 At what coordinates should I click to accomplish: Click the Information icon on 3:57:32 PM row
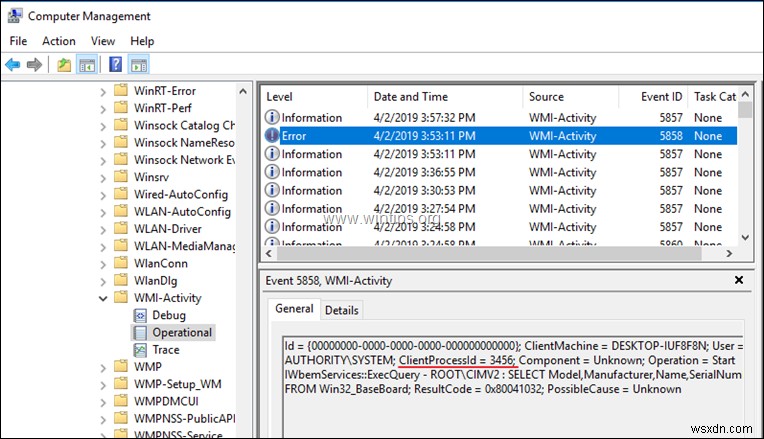coord(272,117)
